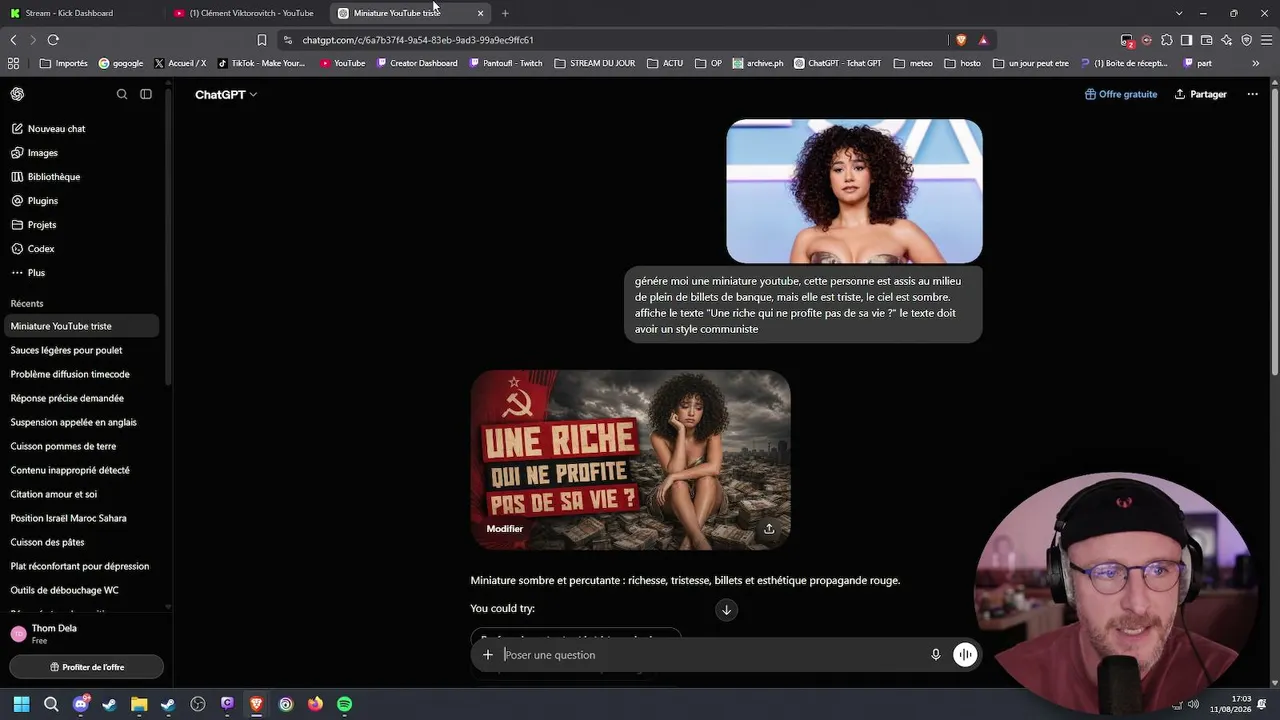The height and width of the screenshot is (720, 1280).
Task: Share the generated image via share icon
Action: (769, 529)
